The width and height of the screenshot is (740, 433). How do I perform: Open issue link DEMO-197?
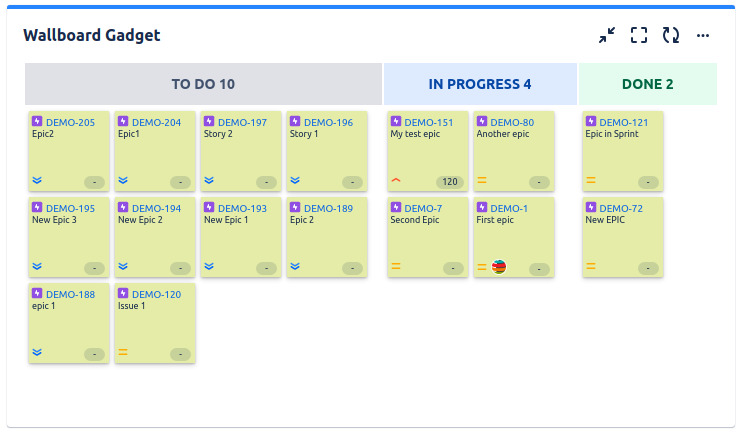pos(242,123)
